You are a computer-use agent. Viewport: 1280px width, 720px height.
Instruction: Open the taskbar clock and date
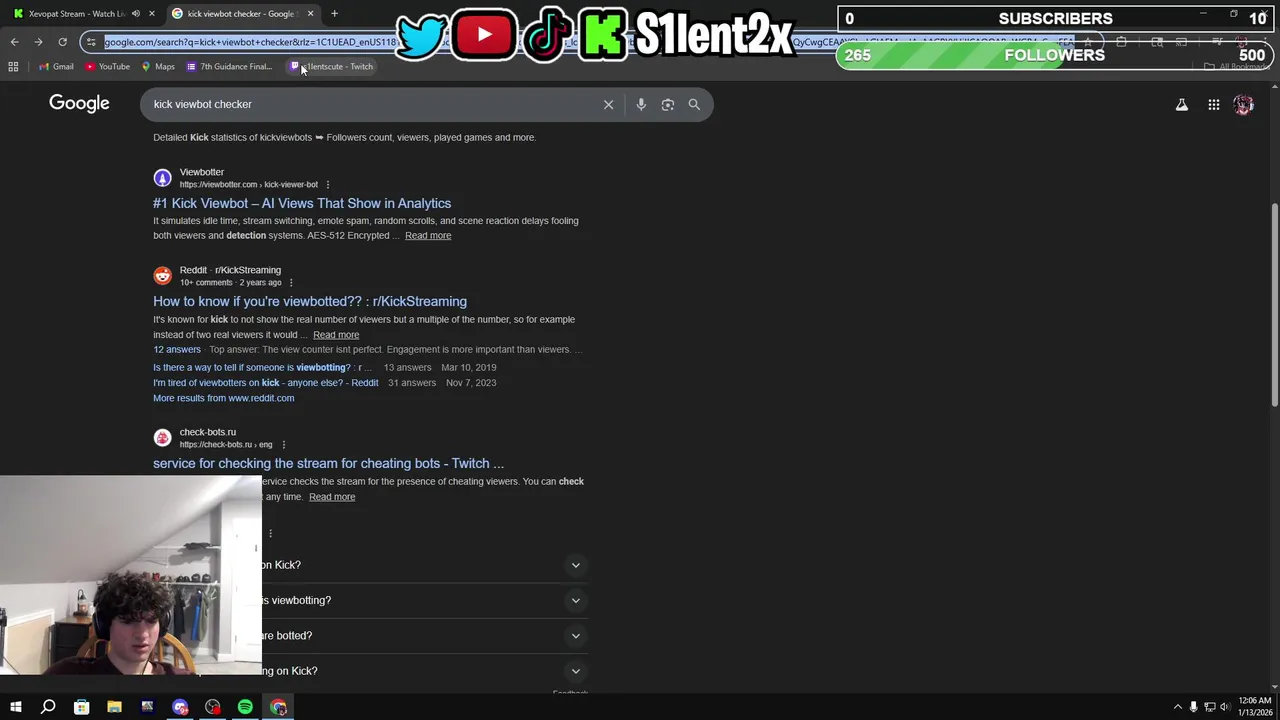coord(1254,707)
